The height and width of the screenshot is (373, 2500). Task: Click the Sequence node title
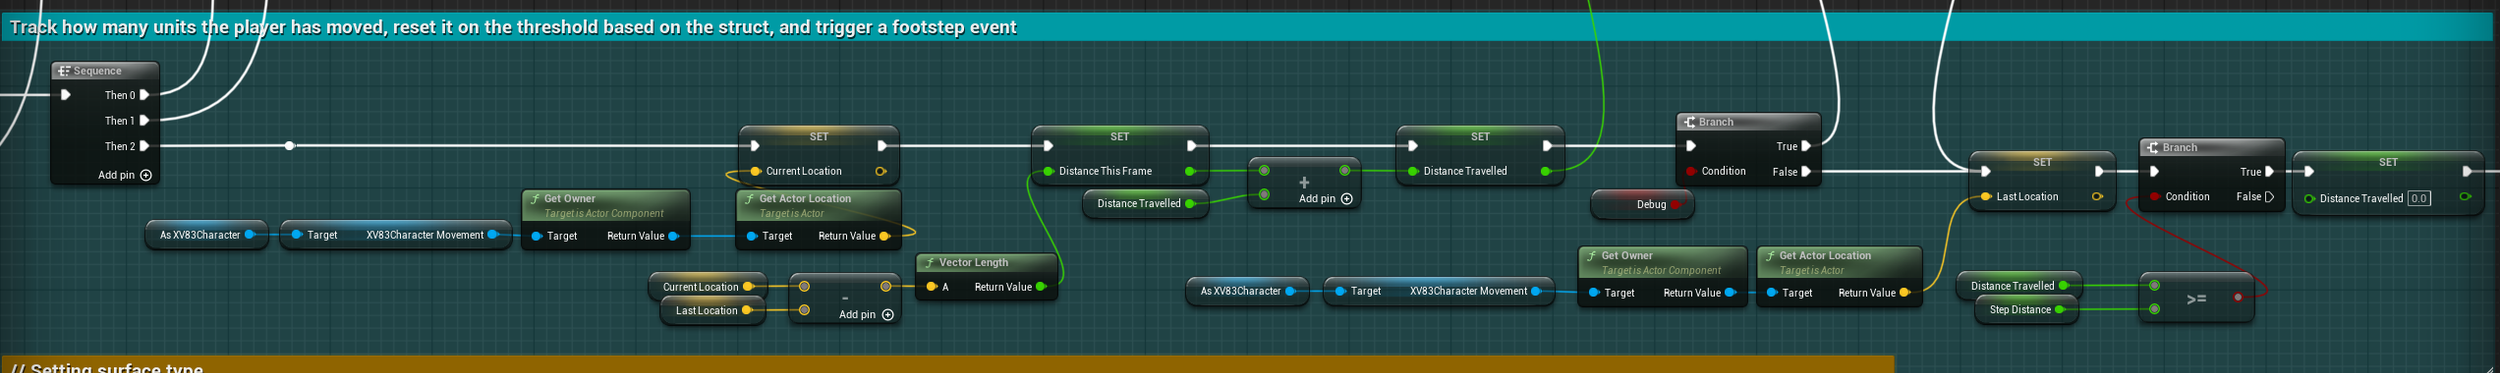(97, 71)
